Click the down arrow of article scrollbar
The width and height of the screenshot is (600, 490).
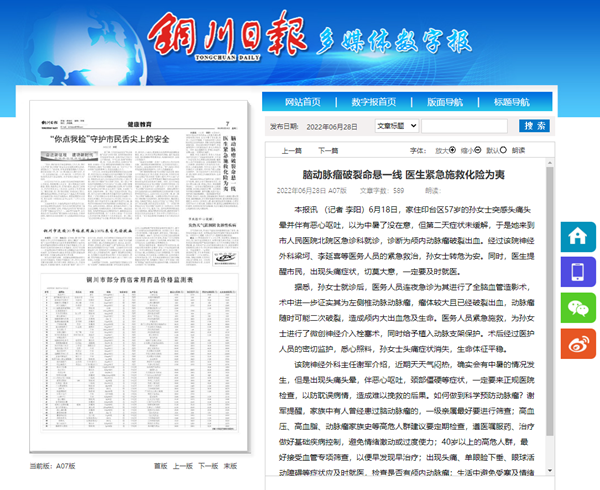tap(550, 470)
